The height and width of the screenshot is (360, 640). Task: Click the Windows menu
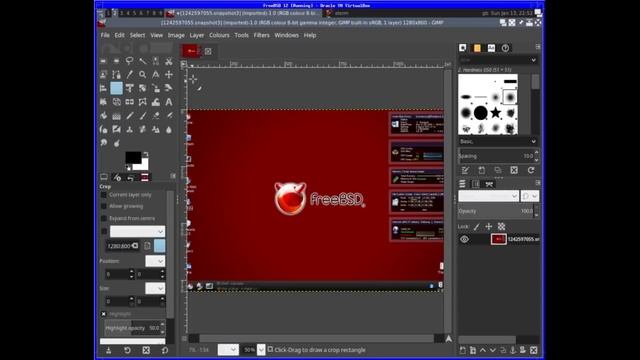pyautogui.click(x=287, y=36)
